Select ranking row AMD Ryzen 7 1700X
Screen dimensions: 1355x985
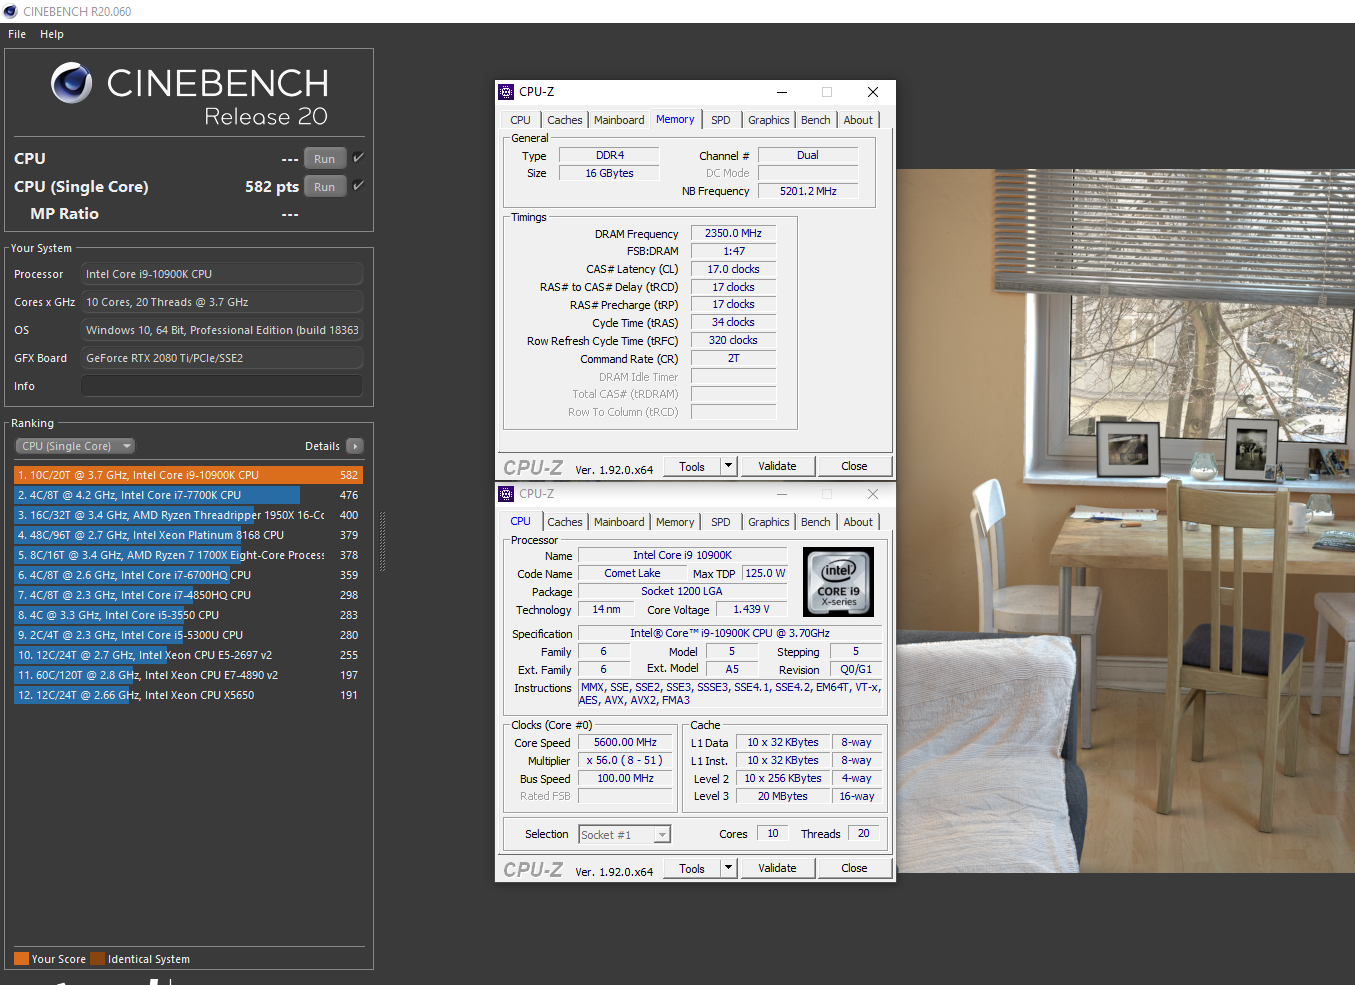point(188,555)
